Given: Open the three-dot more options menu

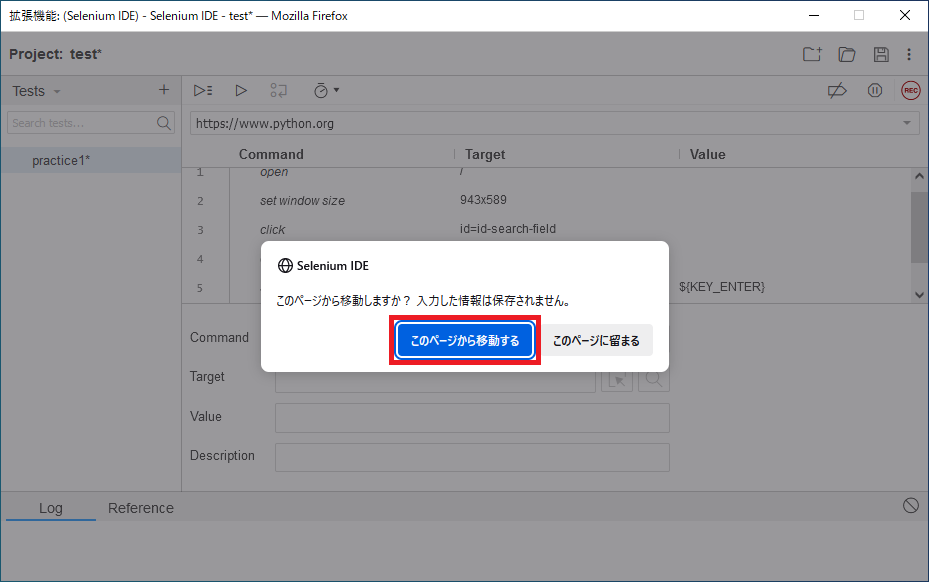Looking at the screenshot, I should click(x=909, y=55).
